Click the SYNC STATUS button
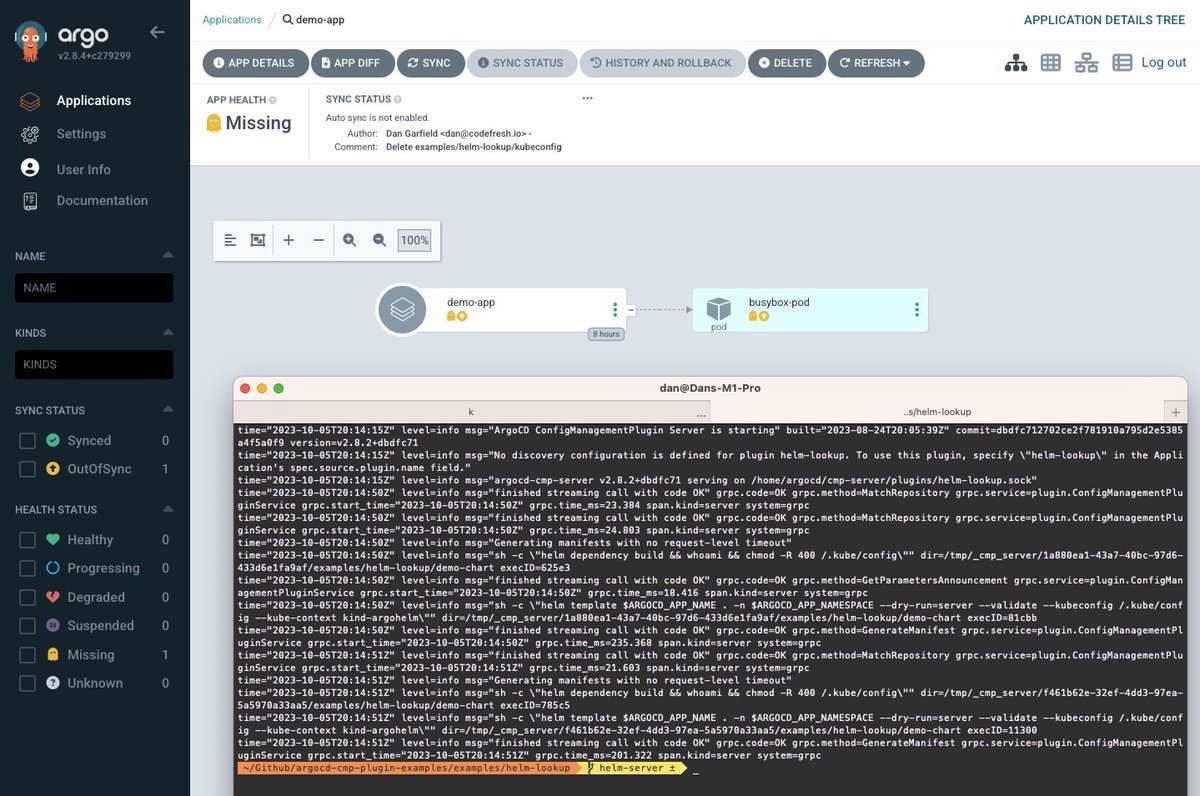This screenshot has width=1200, height=796. (522, 63)
